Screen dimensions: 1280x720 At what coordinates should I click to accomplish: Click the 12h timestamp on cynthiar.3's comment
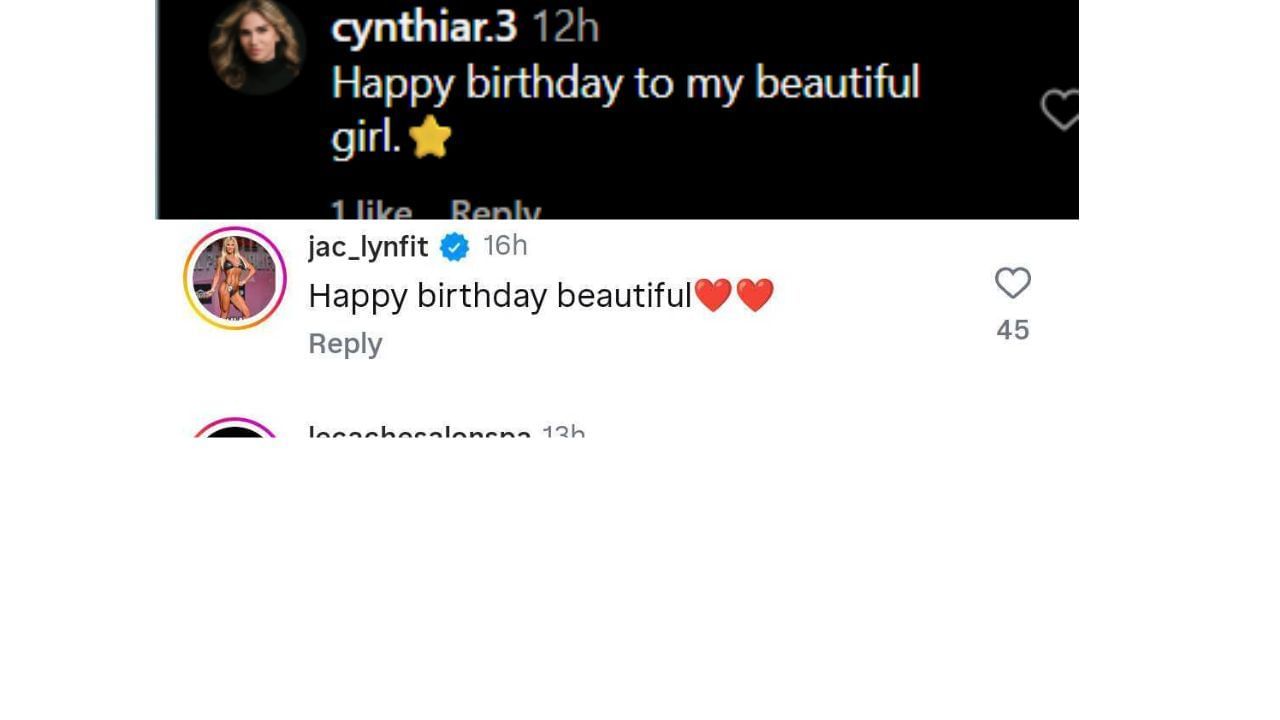567,28
